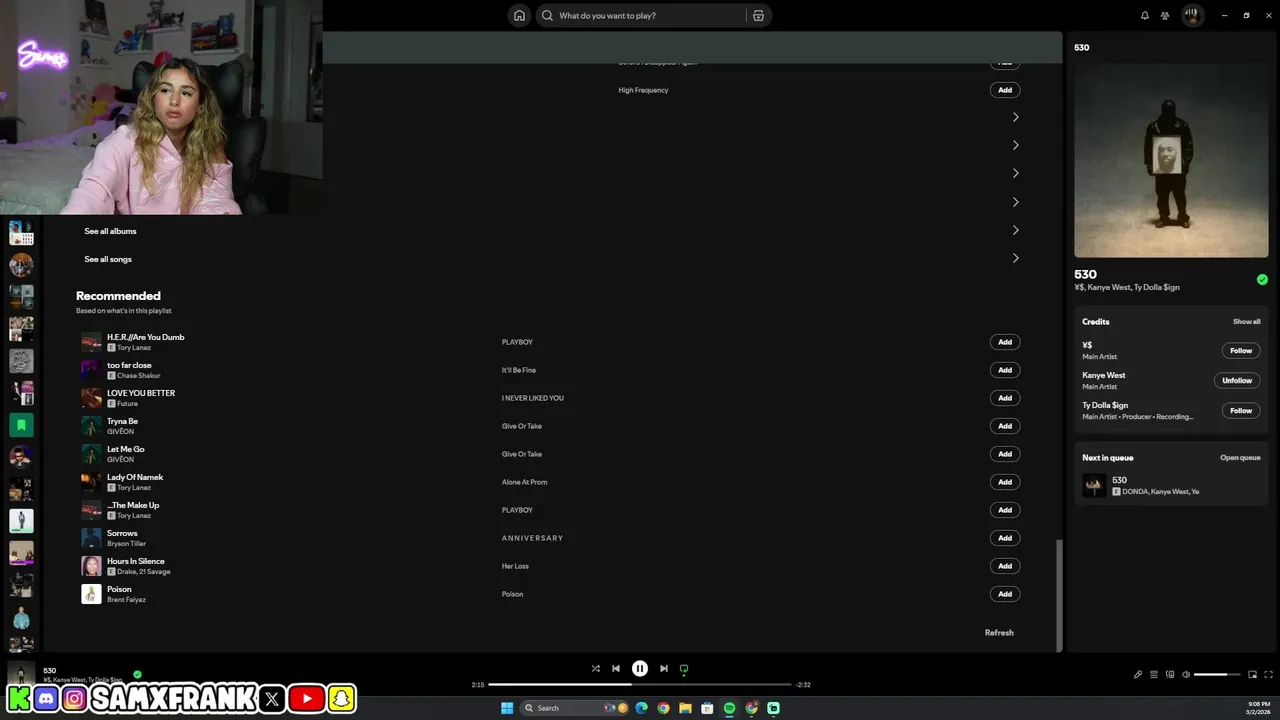This screenshot has height=720, width=1280.
Task: Open Friend Activity icon
Action: pyautogui.click(x=1165, y=15)
